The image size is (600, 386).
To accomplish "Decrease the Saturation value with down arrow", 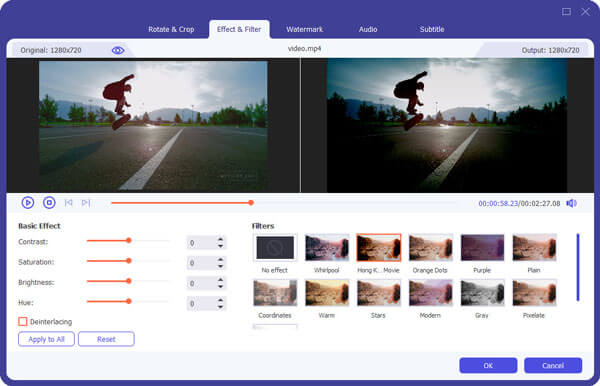I will pyautogui.click(x=220, y=266).
